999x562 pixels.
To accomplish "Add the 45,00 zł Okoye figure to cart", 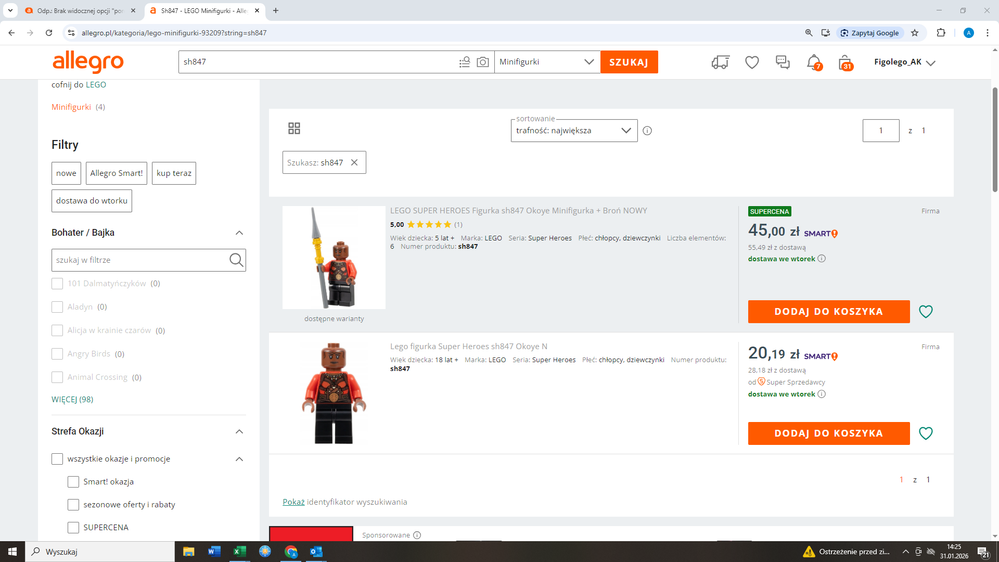I will tap(828, 312).
